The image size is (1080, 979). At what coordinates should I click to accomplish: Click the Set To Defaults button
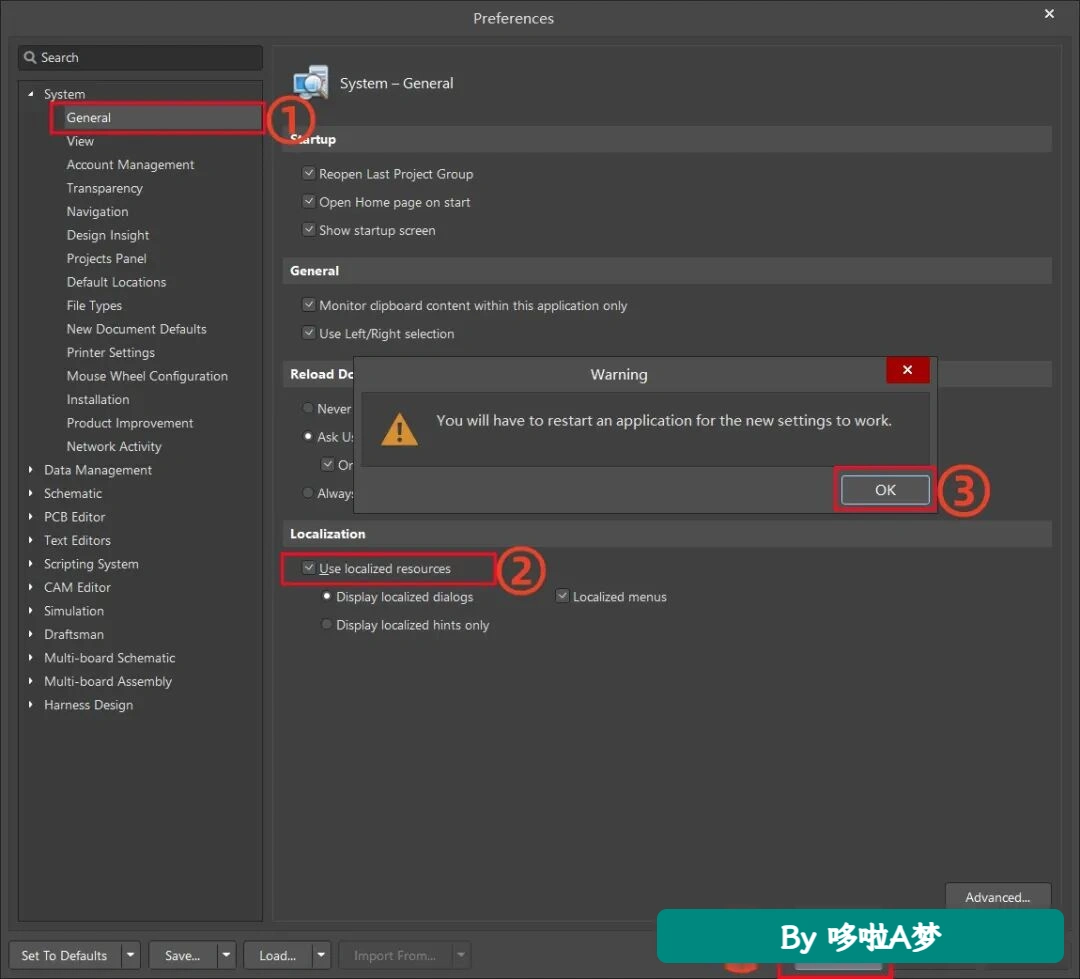coord(65,955)
